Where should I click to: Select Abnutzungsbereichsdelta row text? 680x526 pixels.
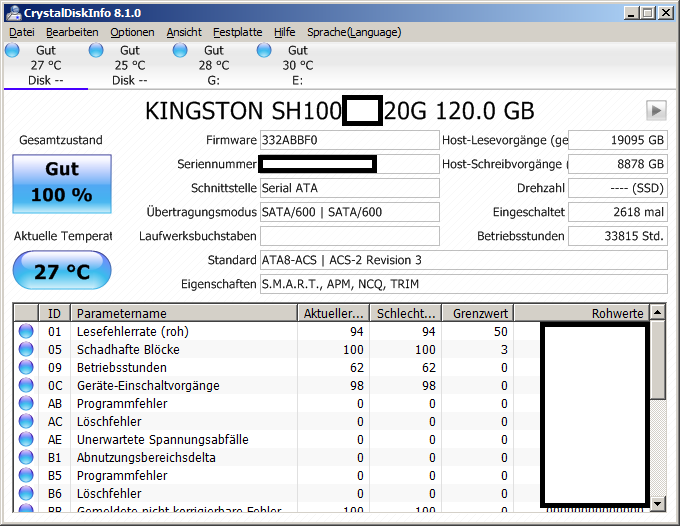click(146, 457)
